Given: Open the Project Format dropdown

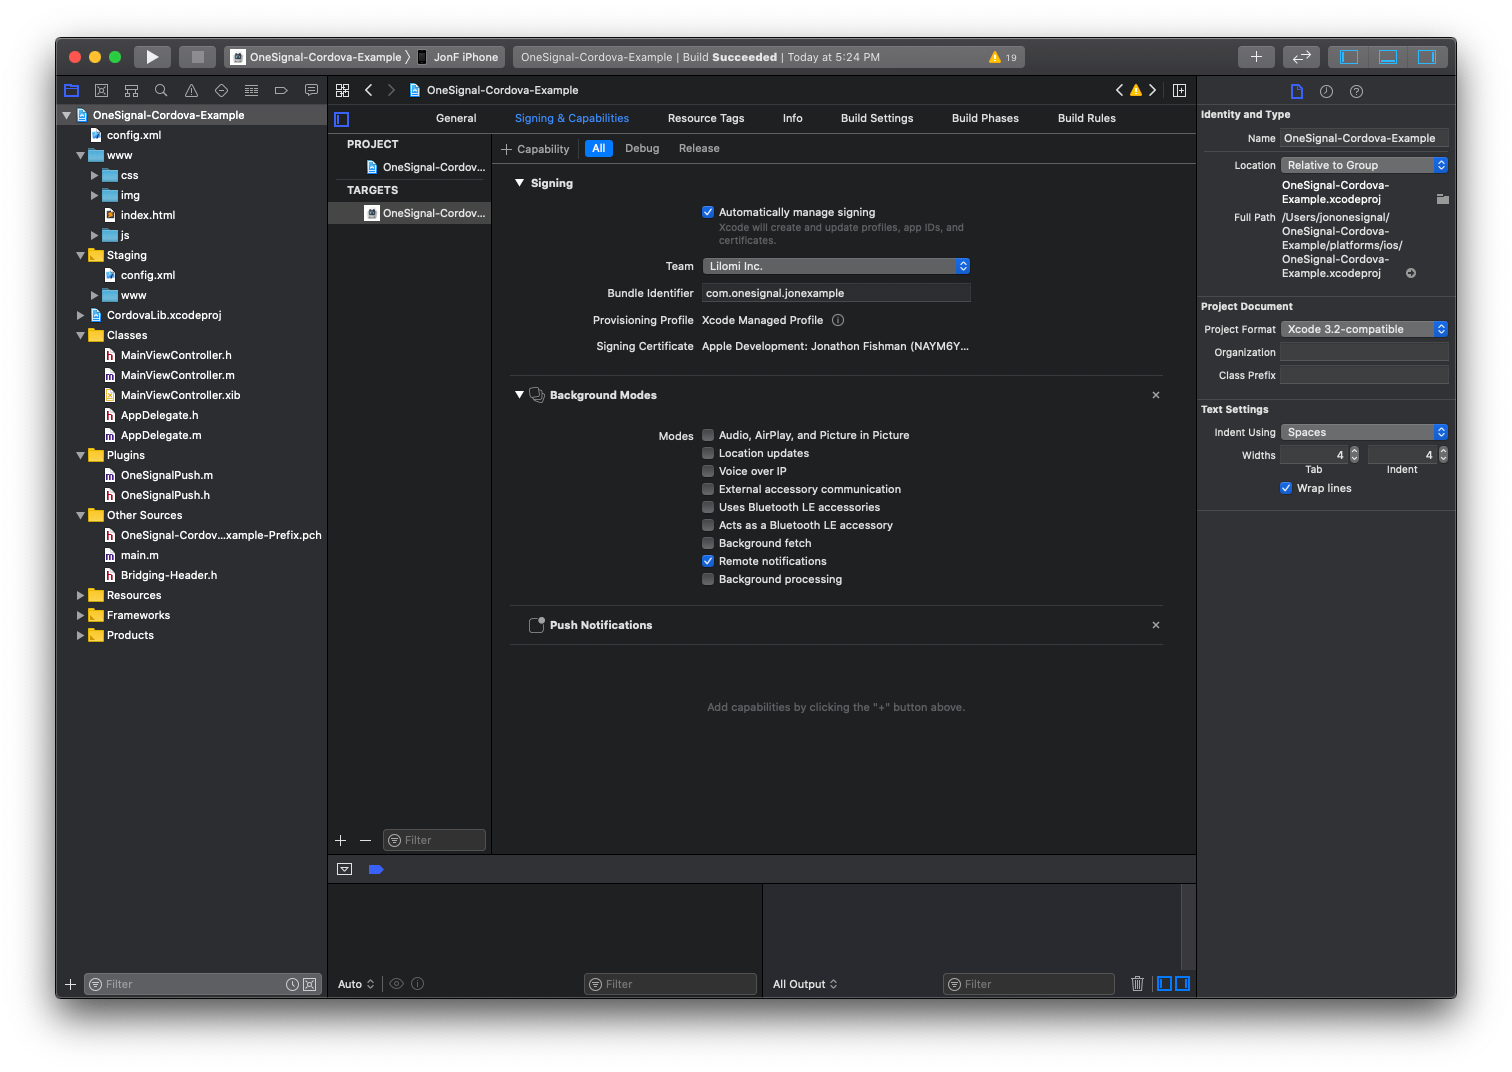Looking at the screenshot, I should 1364,329.
